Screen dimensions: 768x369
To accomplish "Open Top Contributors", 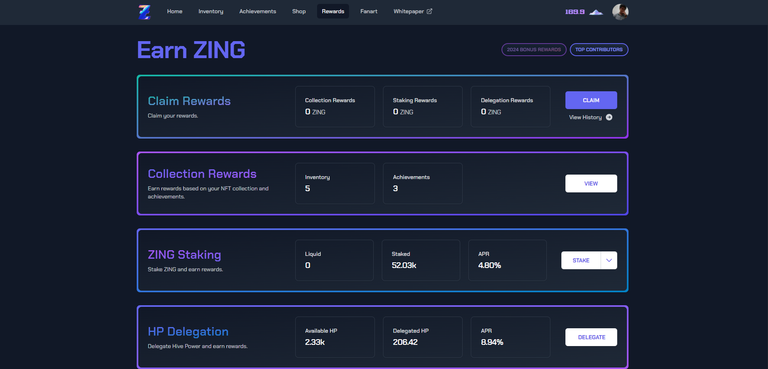I will [x=599, y=49].
